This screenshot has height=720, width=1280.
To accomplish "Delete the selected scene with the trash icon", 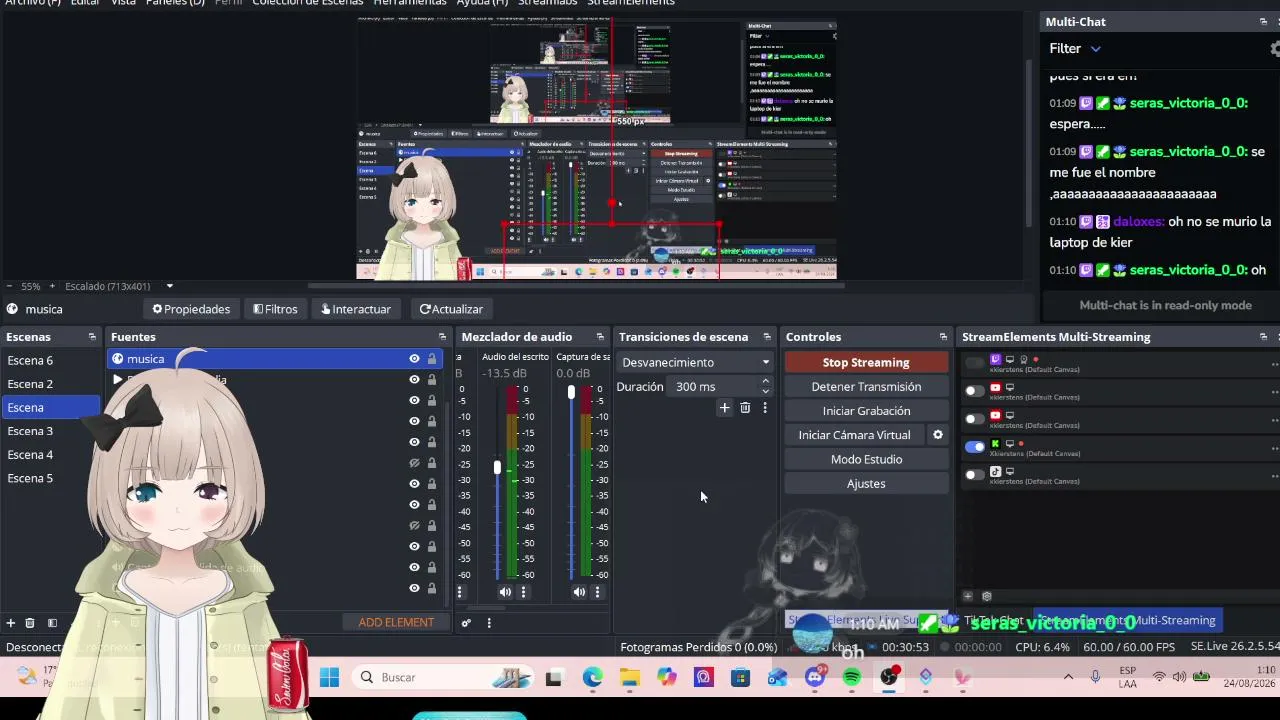I will [x=30, y=623].
